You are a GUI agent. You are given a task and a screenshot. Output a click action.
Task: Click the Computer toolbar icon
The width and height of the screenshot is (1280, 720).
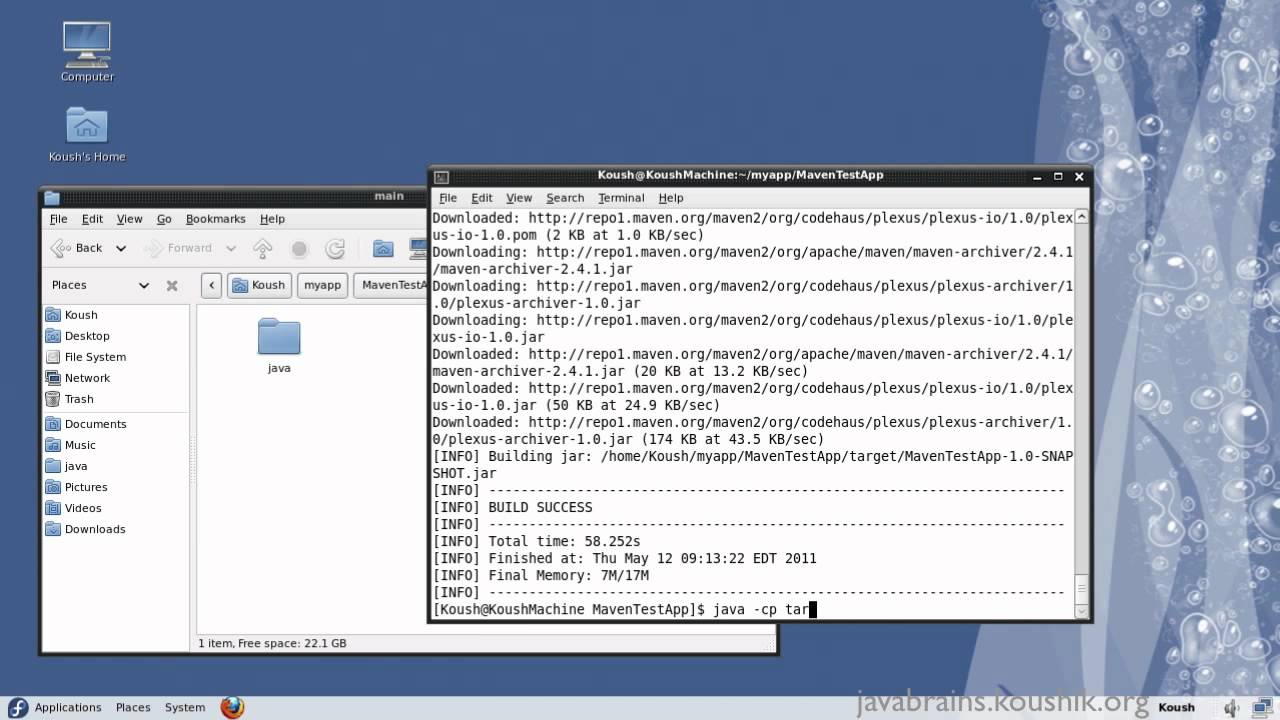(418, 248)
